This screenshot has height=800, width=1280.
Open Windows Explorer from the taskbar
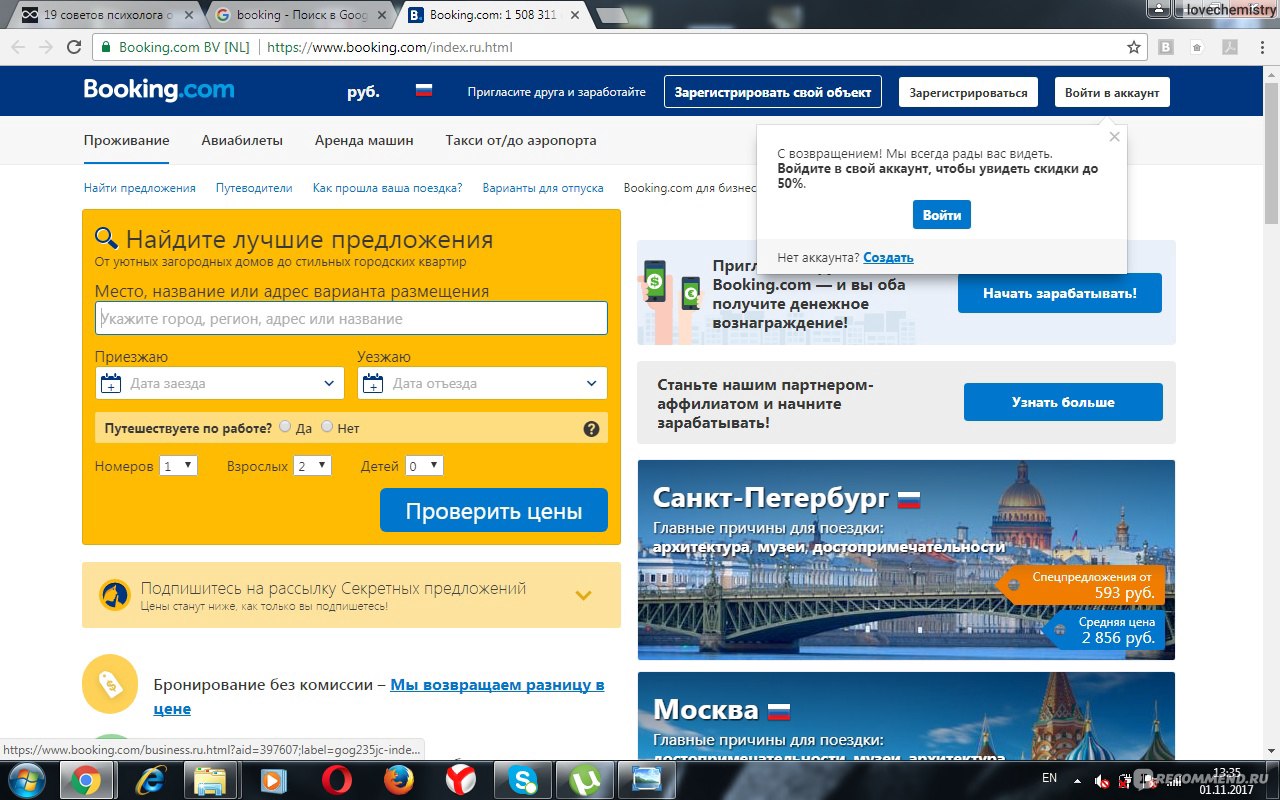pos(212,779)
